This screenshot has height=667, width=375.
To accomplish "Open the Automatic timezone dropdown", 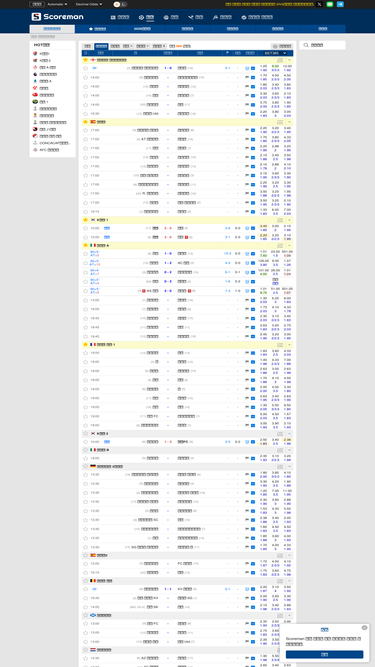I will [x=57, y=4].
